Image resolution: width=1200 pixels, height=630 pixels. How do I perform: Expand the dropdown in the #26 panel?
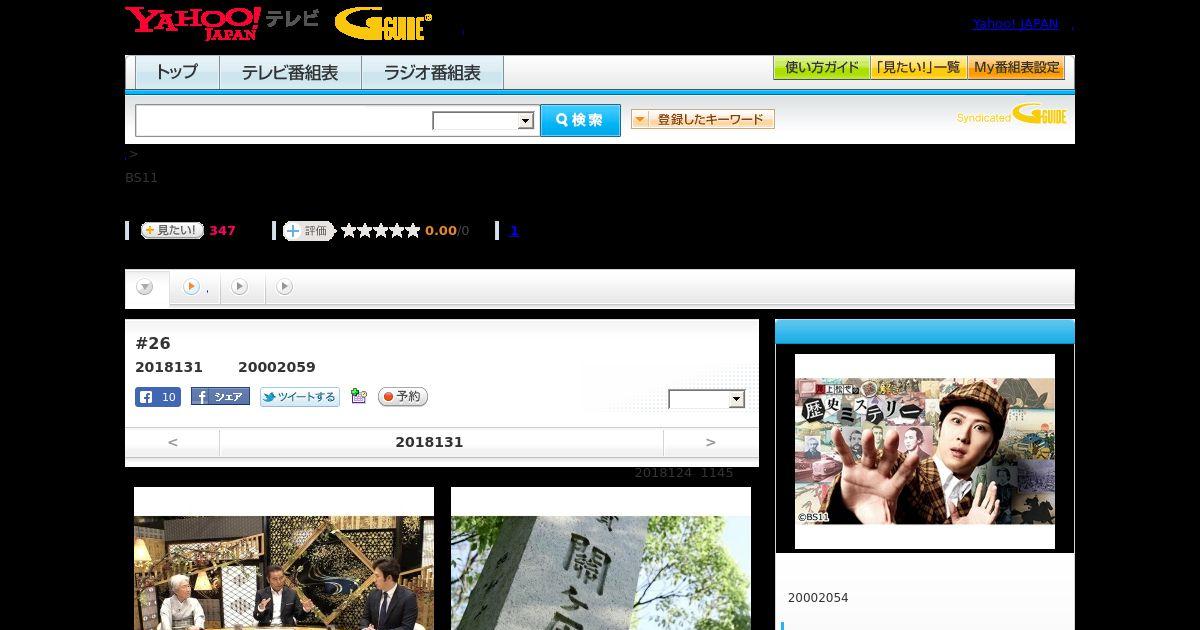pyautogui.click(x=707, y=399)
